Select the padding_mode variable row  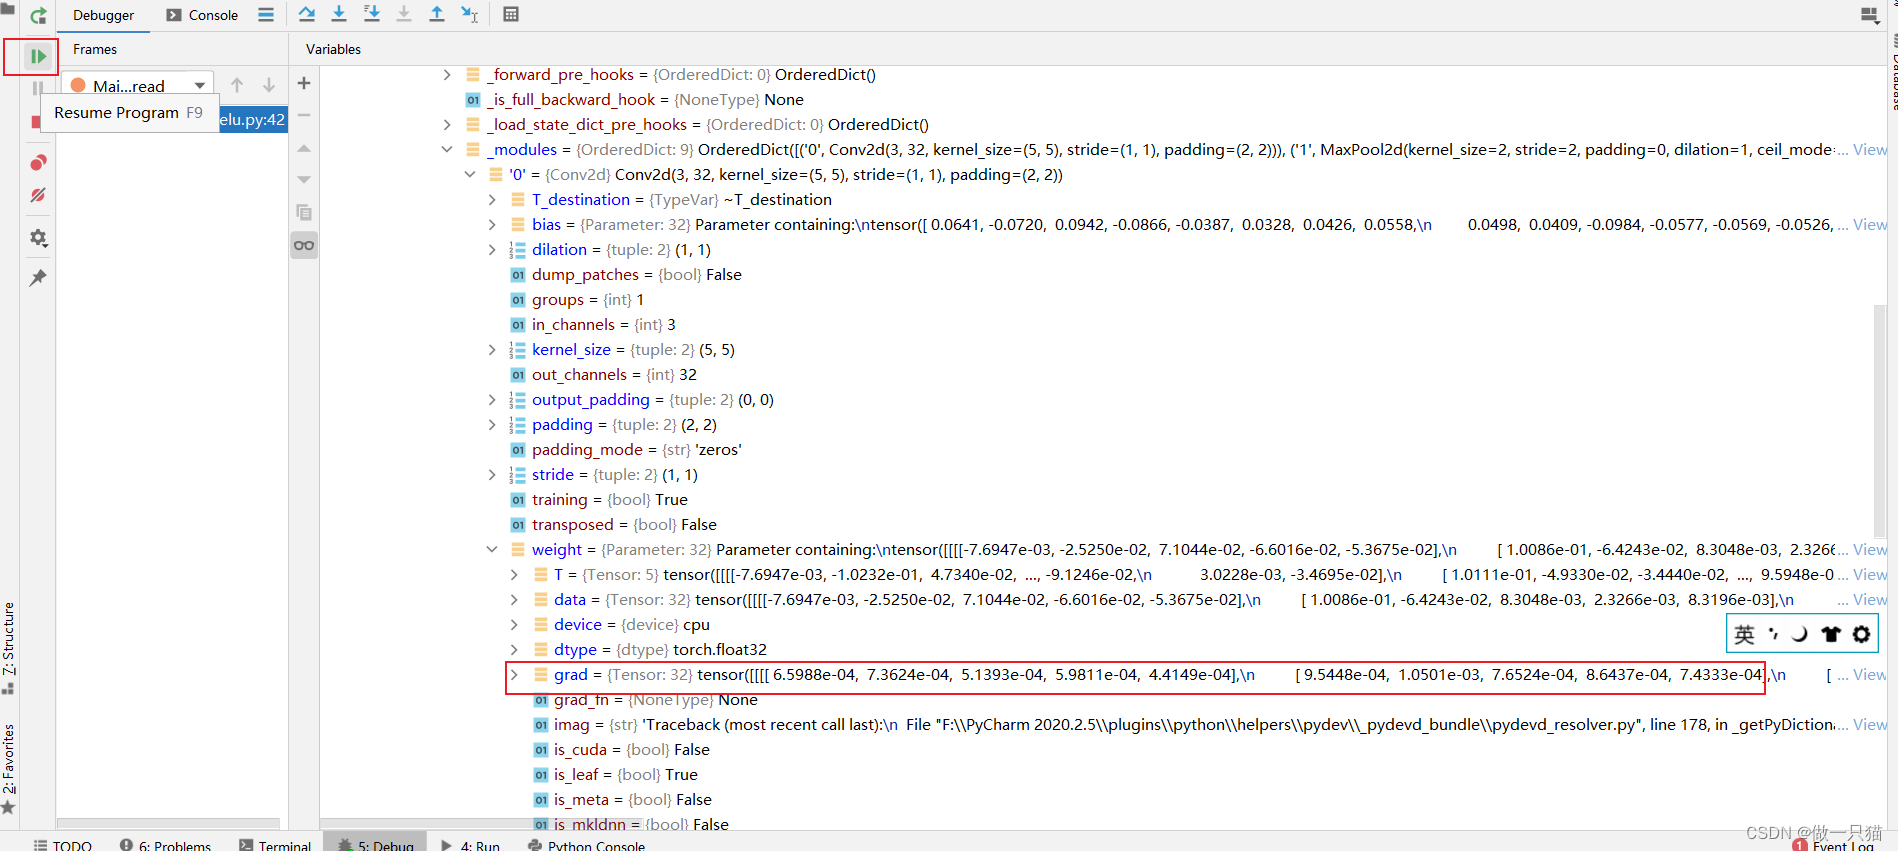coord(1103,450)
